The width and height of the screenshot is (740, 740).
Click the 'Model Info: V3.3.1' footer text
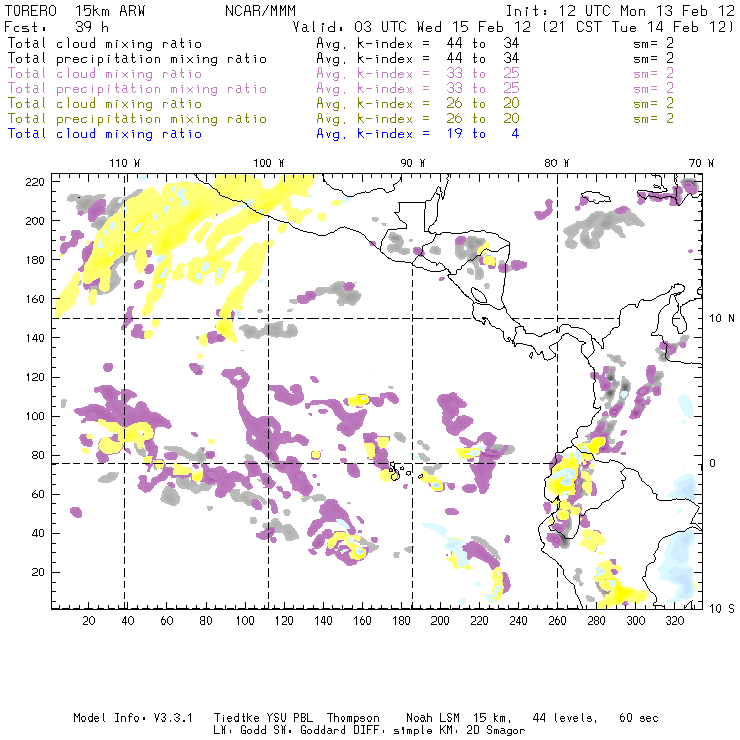pos(133,718)
